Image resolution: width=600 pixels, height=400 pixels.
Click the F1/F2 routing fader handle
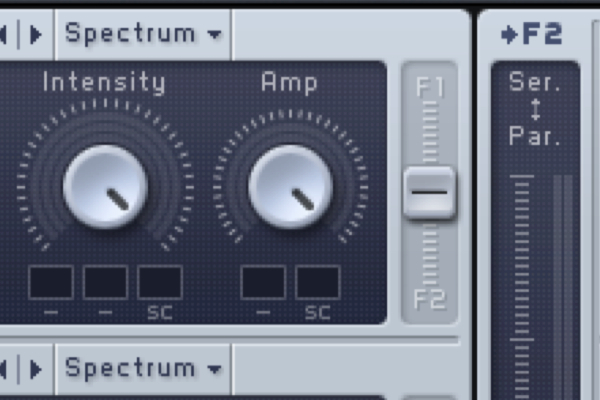[x=430, y=193]
